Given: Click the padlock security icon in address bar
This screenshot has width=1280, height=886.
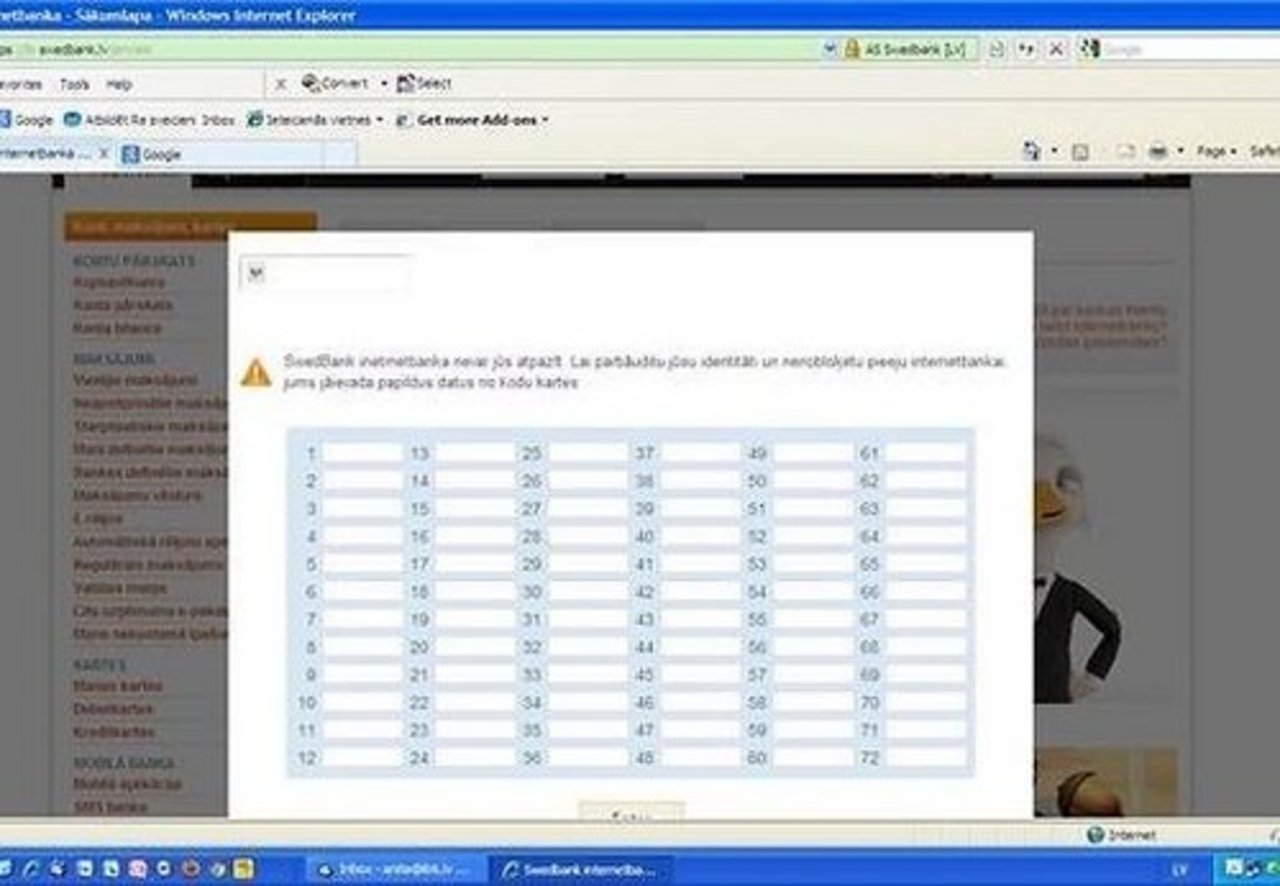Looking at the screenshot, I should click(852, 49).
